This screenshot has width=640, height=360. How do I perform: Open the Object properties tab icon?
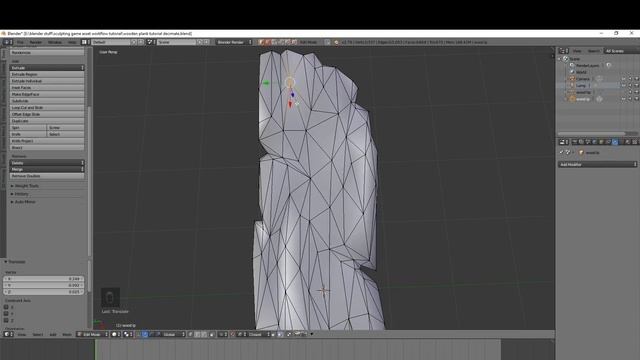601,142
